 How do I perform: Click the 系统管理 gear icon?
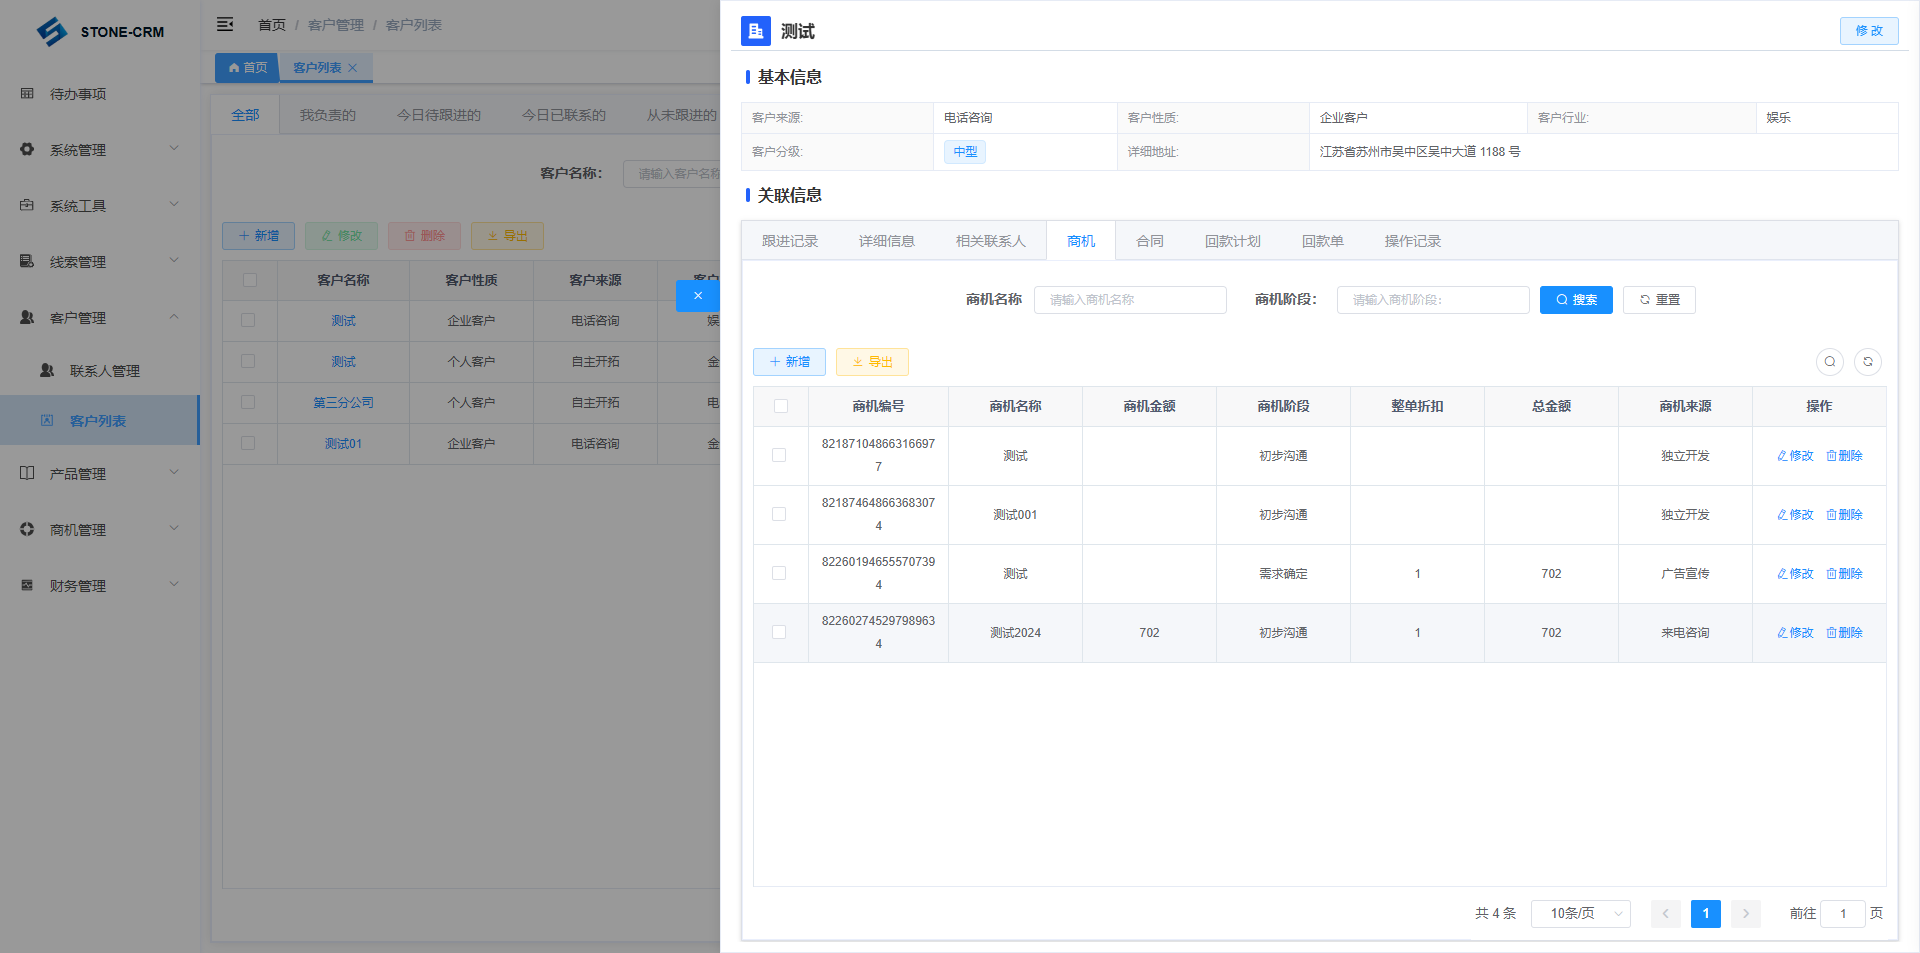click(27, 149)
